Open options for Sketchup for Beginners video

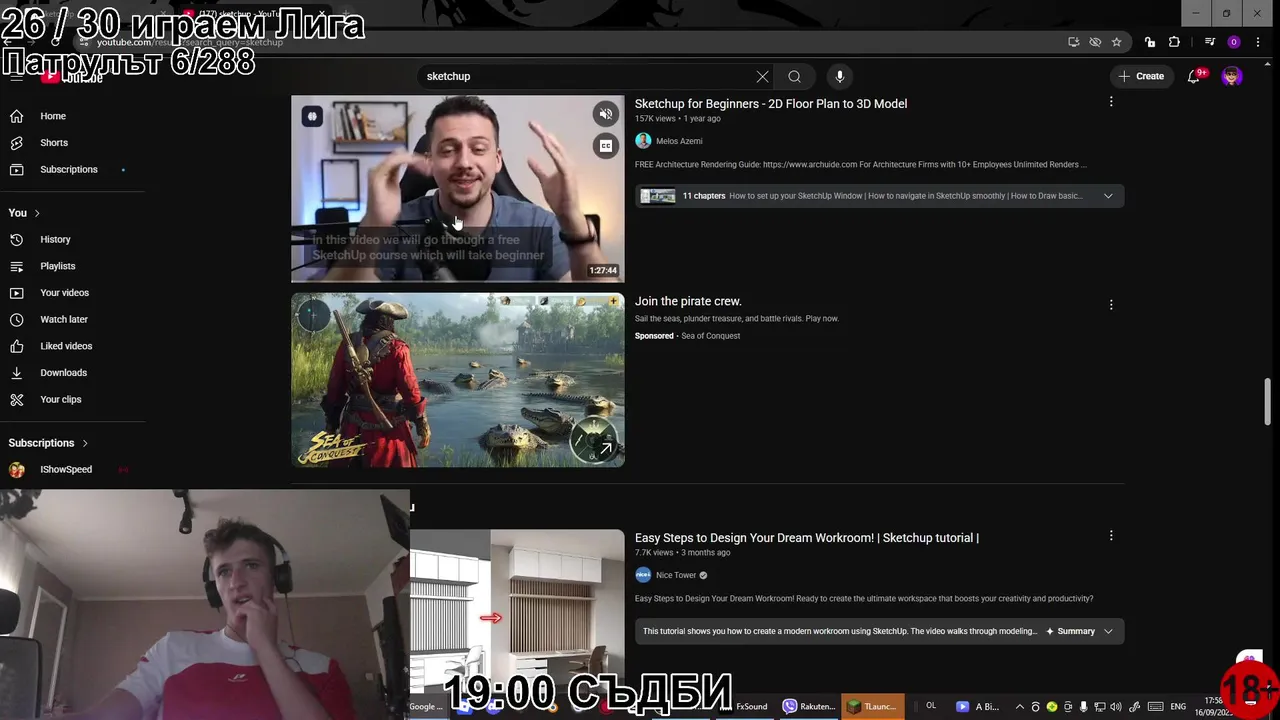click(1111, 102)
